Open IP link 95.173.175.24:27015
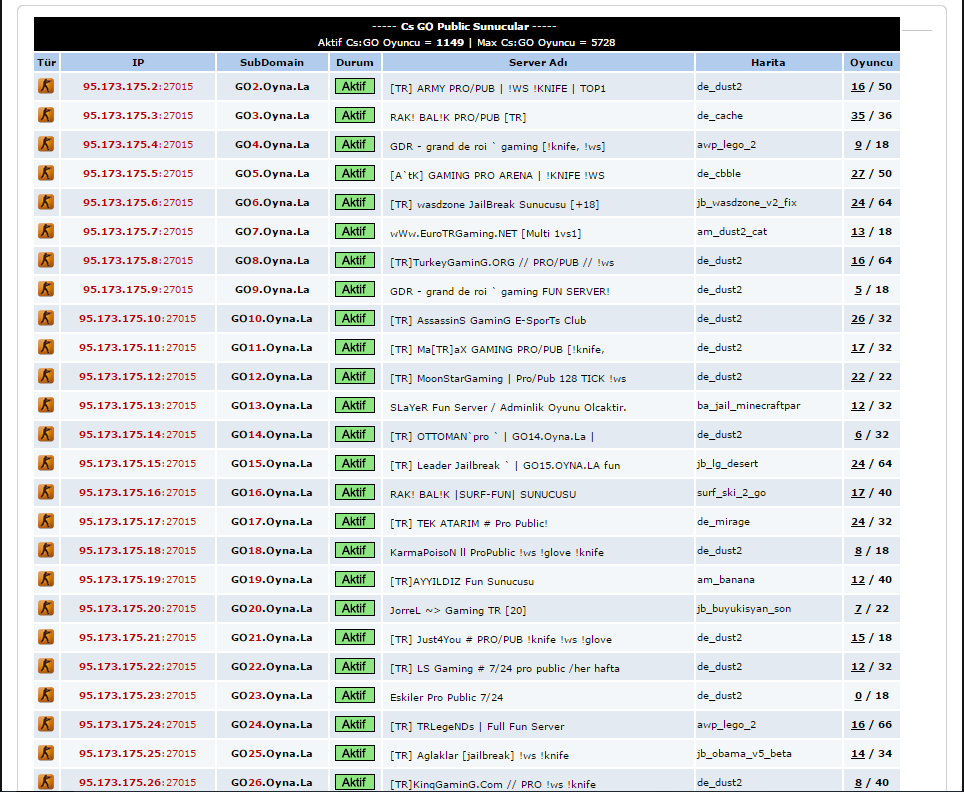Viewport: 964px width, 792px height. pos(138,724)
